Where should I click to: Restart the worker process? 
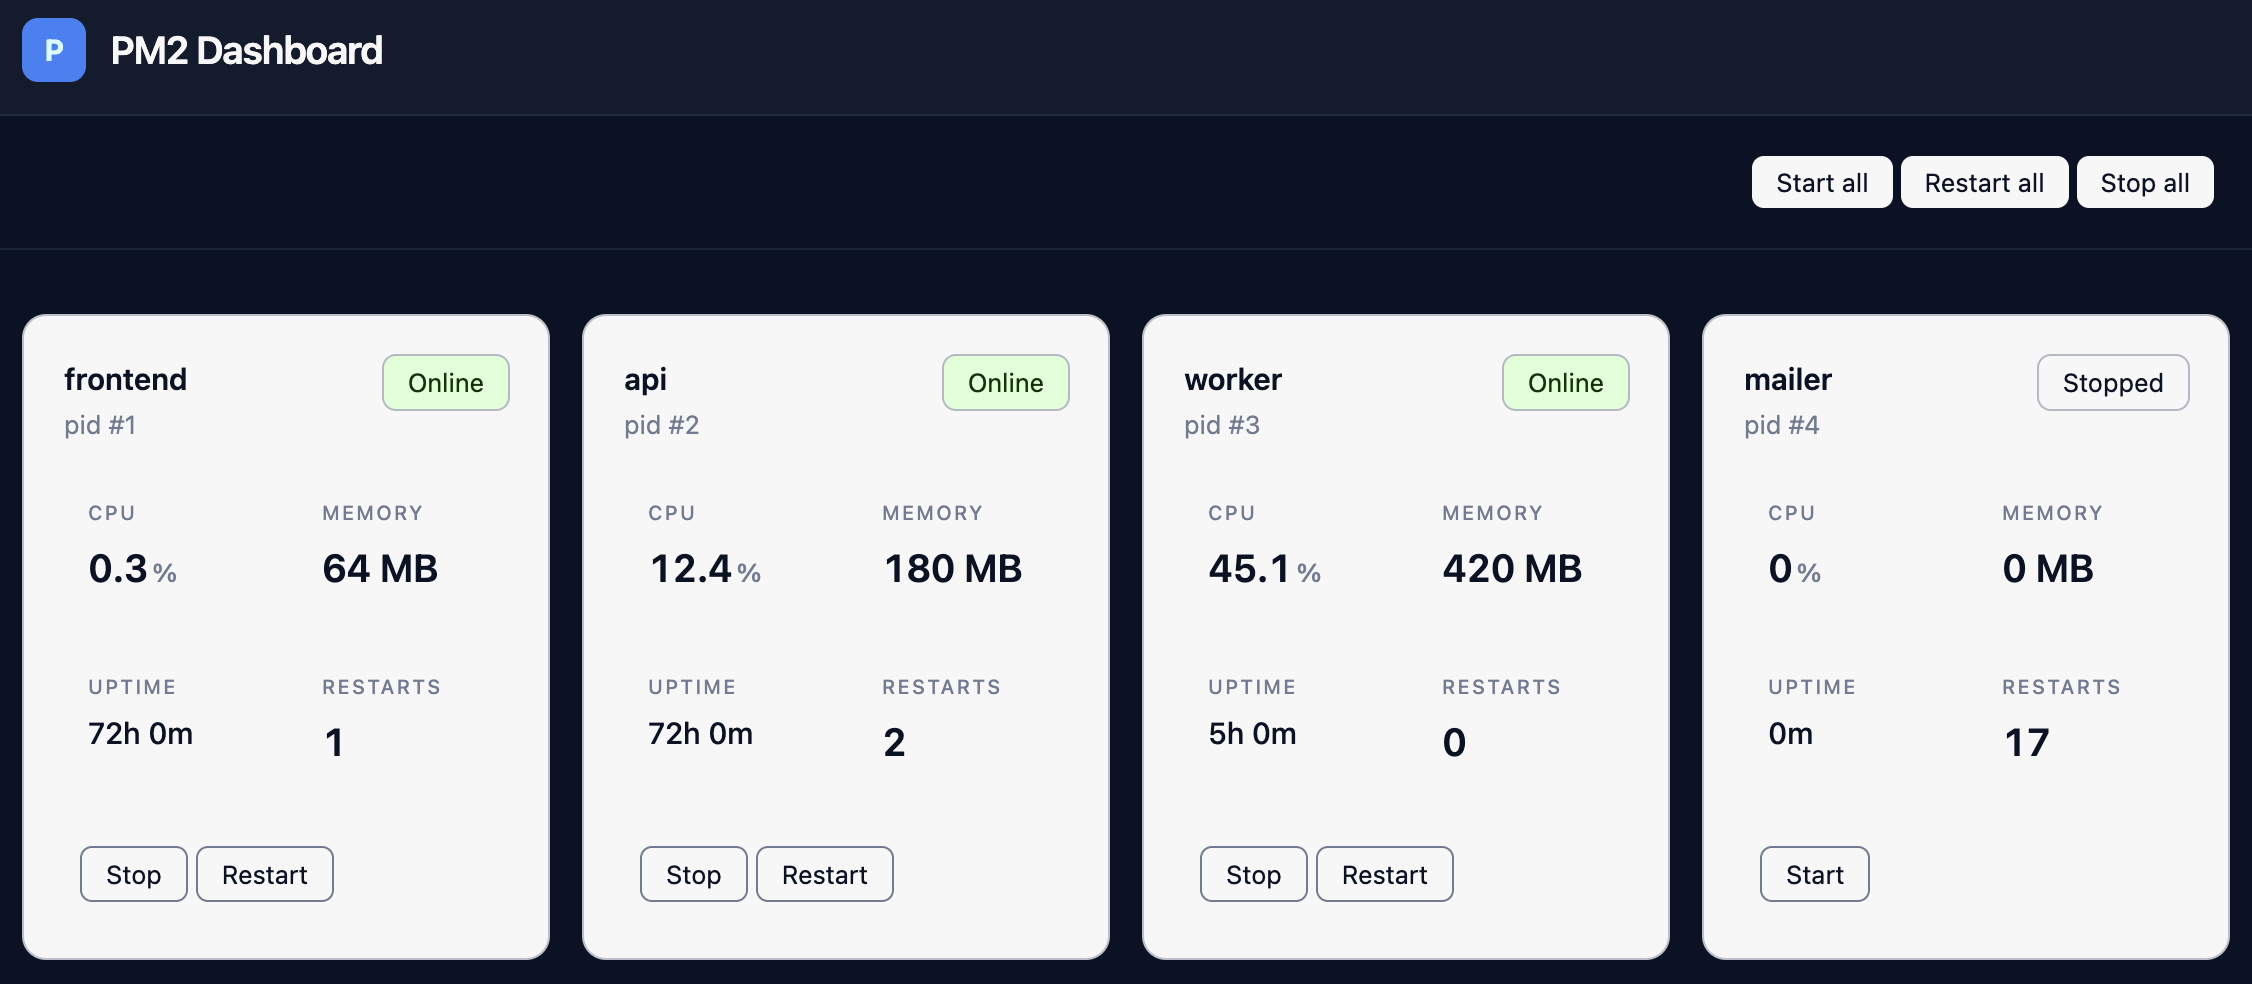point(1384,874)
